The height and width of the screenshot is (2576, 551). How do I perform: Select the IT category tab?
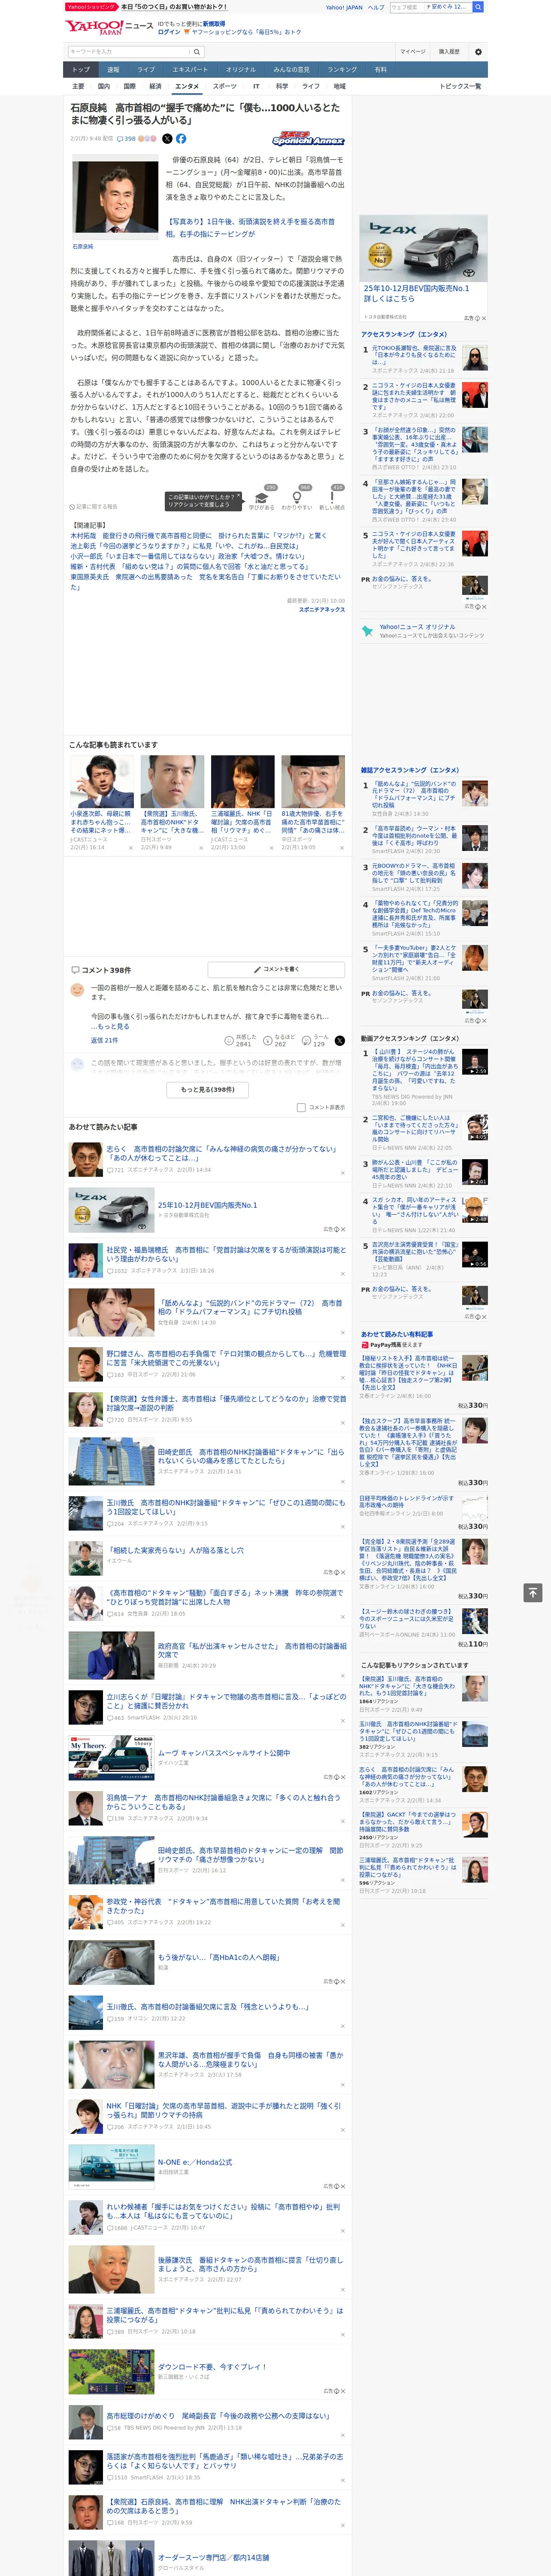pyautogui.click(x=256, y=86)
